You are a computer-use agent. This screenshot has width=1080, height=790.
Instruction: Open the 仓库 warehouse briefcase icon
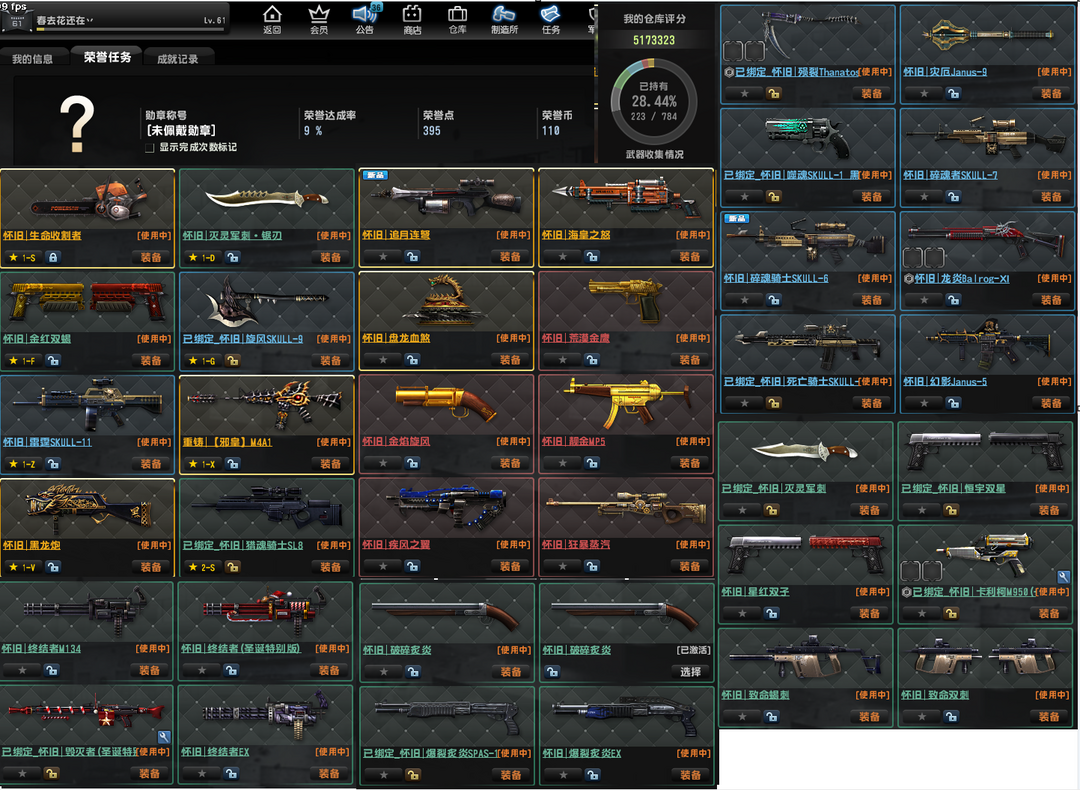(x=457, y=18)
